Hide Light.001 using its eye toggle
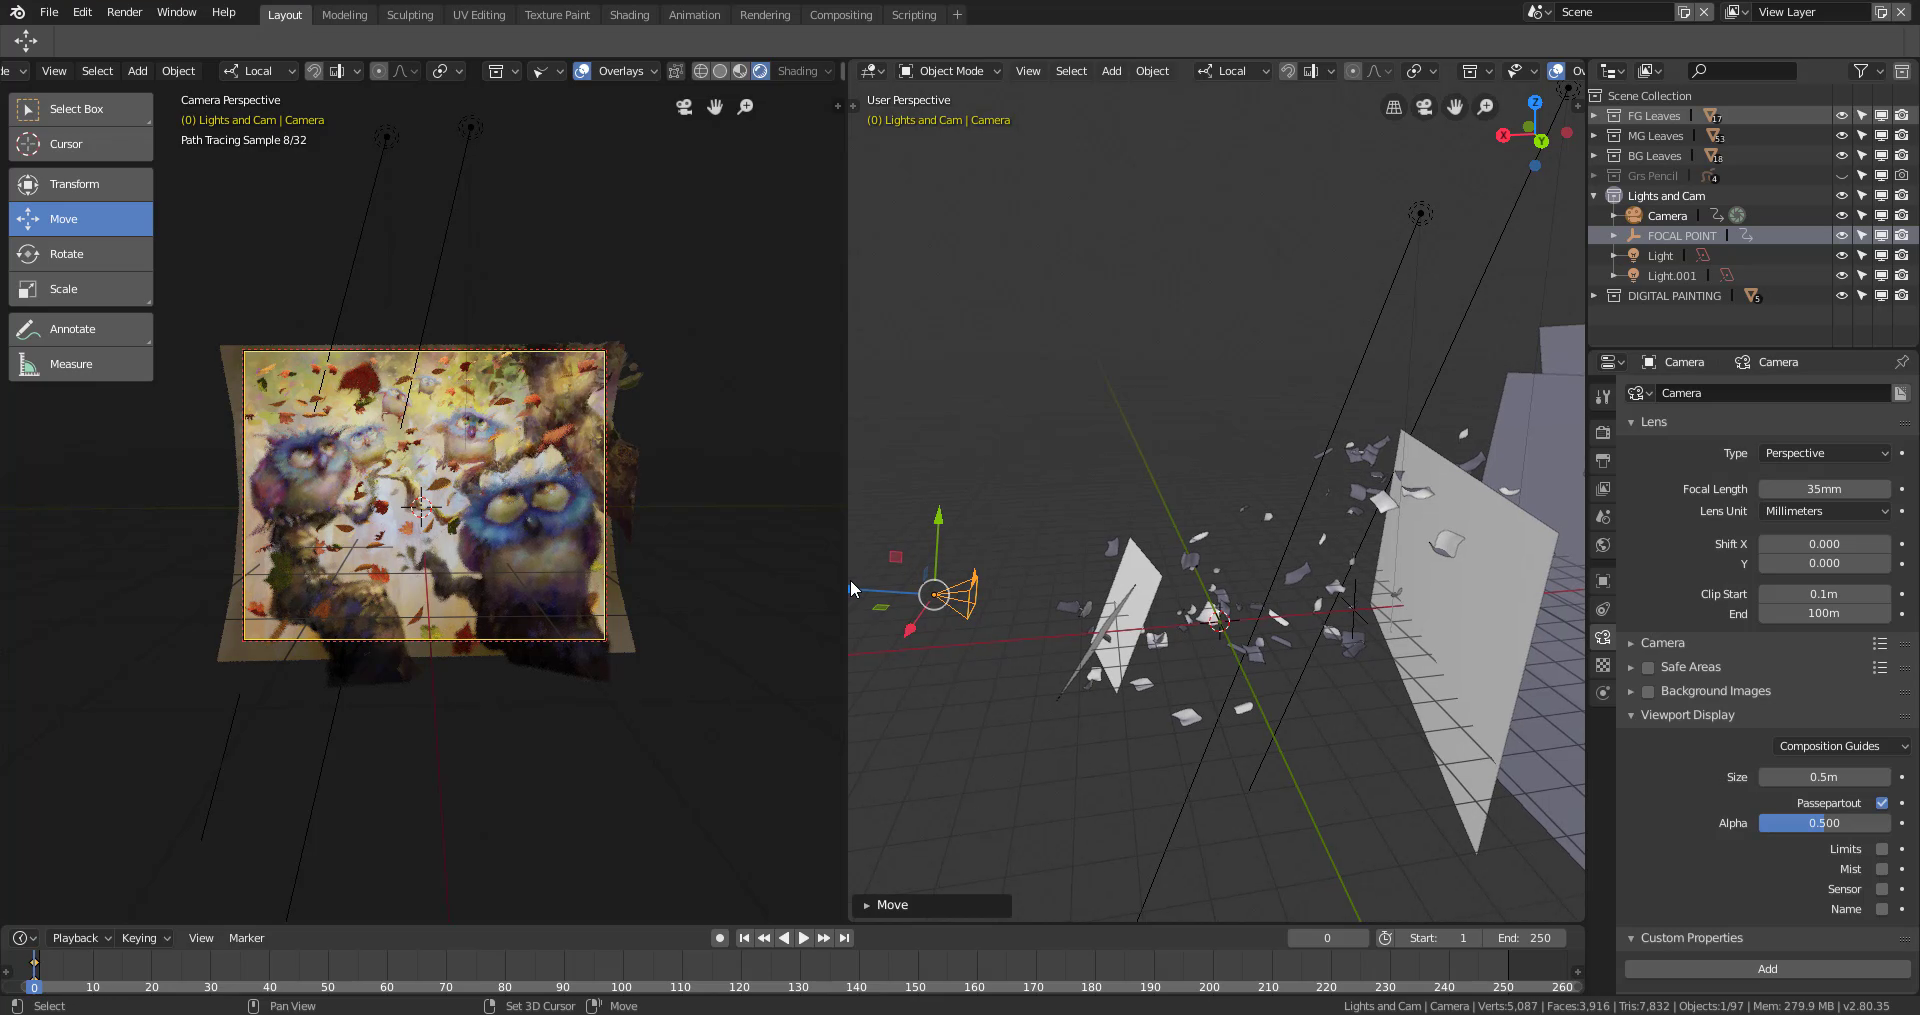 point(1843,275)
